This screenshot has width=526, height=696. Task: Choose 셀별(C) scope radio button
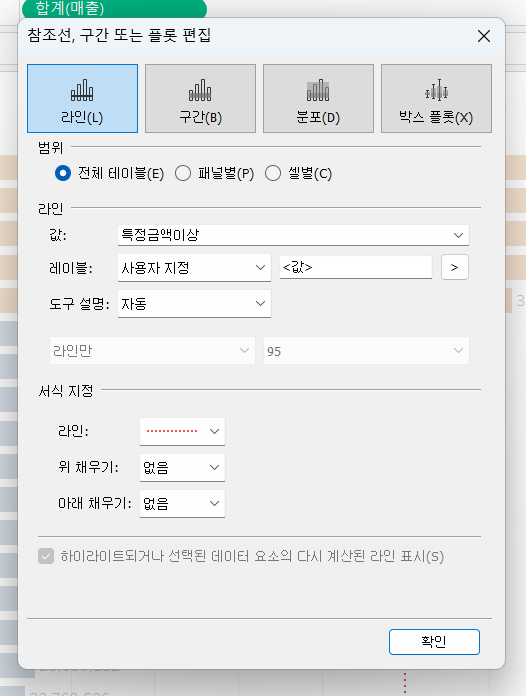(273, 173)
